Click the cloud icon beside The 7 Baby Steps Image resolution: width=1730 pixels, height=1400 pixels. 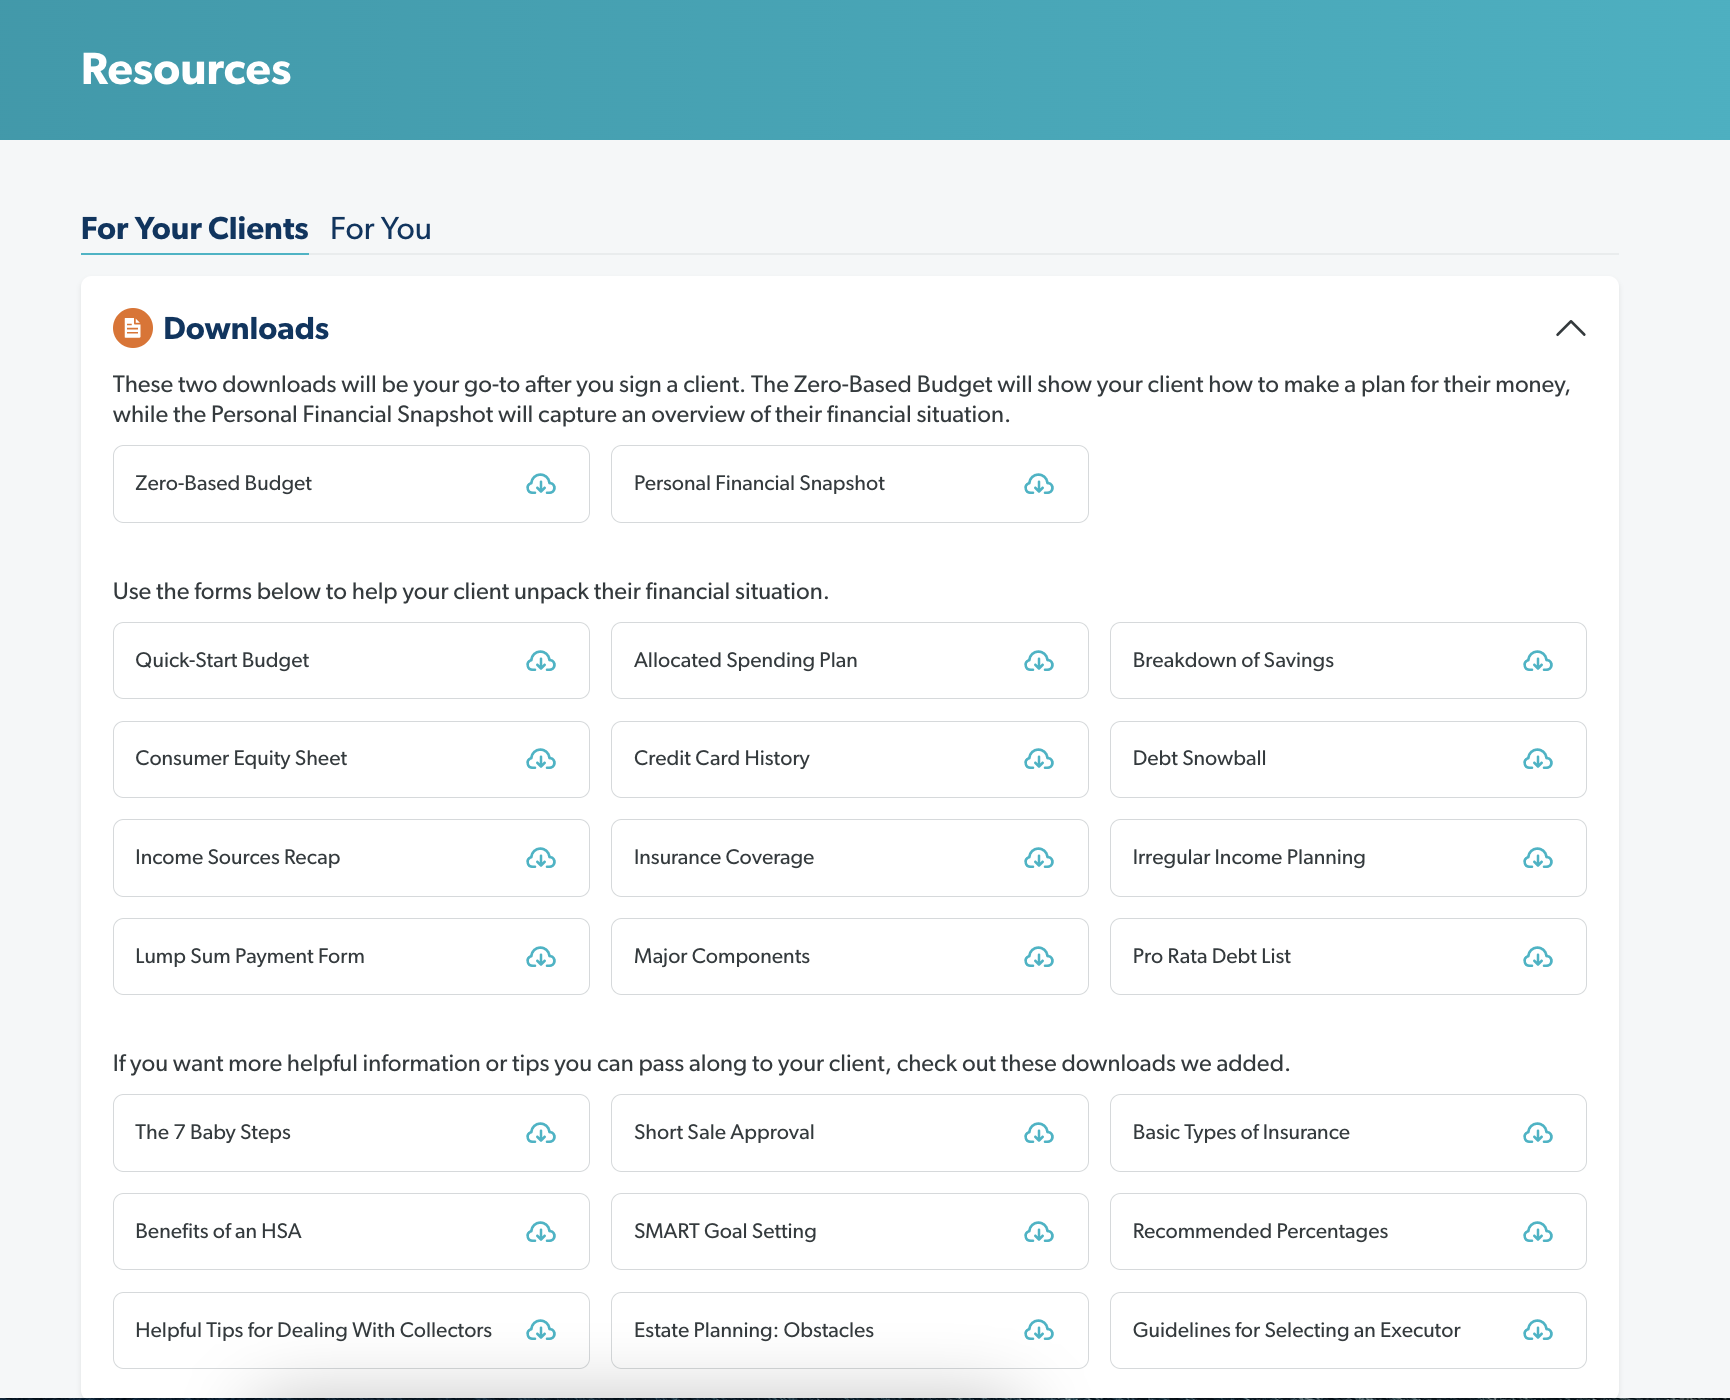[x=541, y=1133]
